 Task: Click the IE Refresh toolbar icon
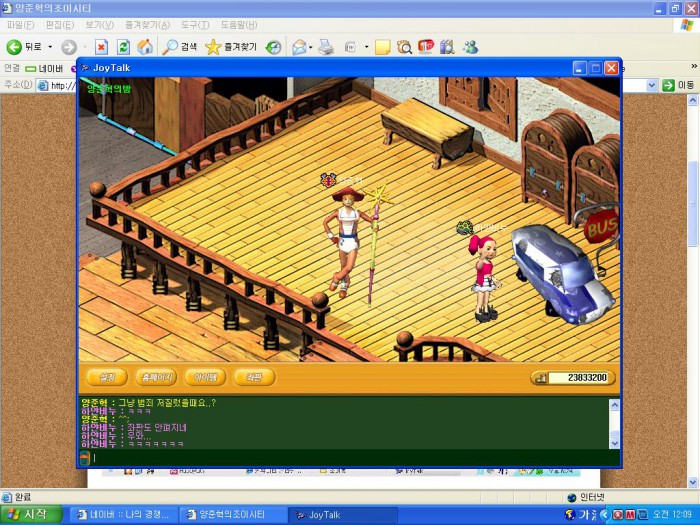(123, 47)
